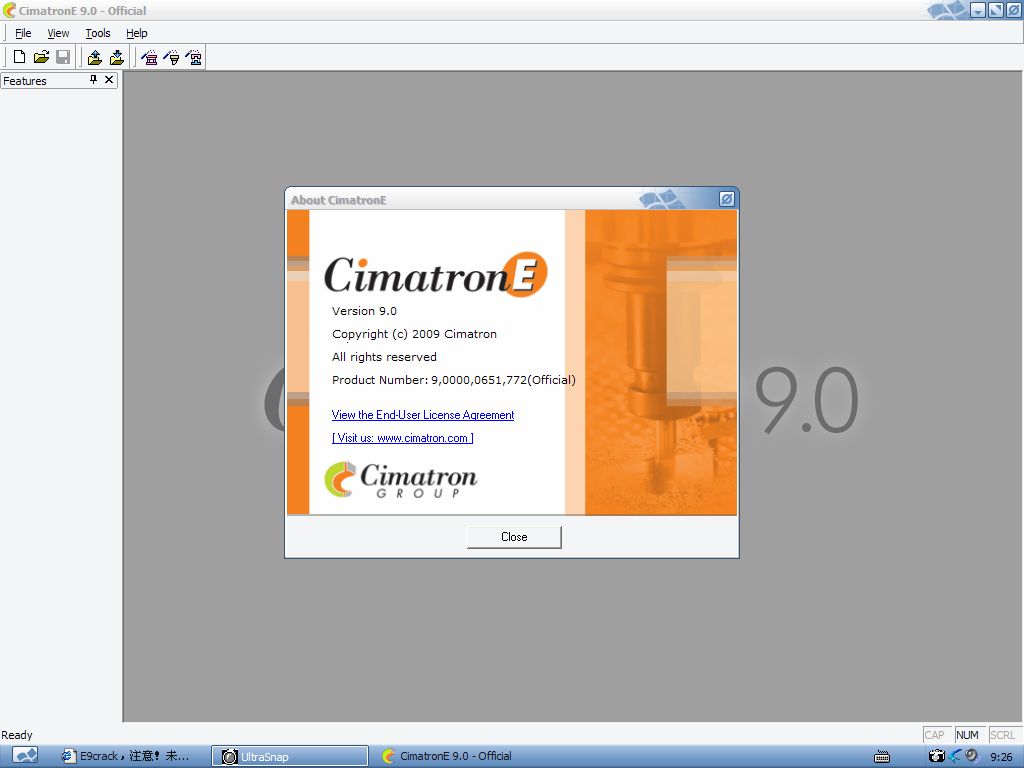Click the 9:26 taskbar clock
The width and height of the screenshot is (1024, 768).
[1000, 757]
